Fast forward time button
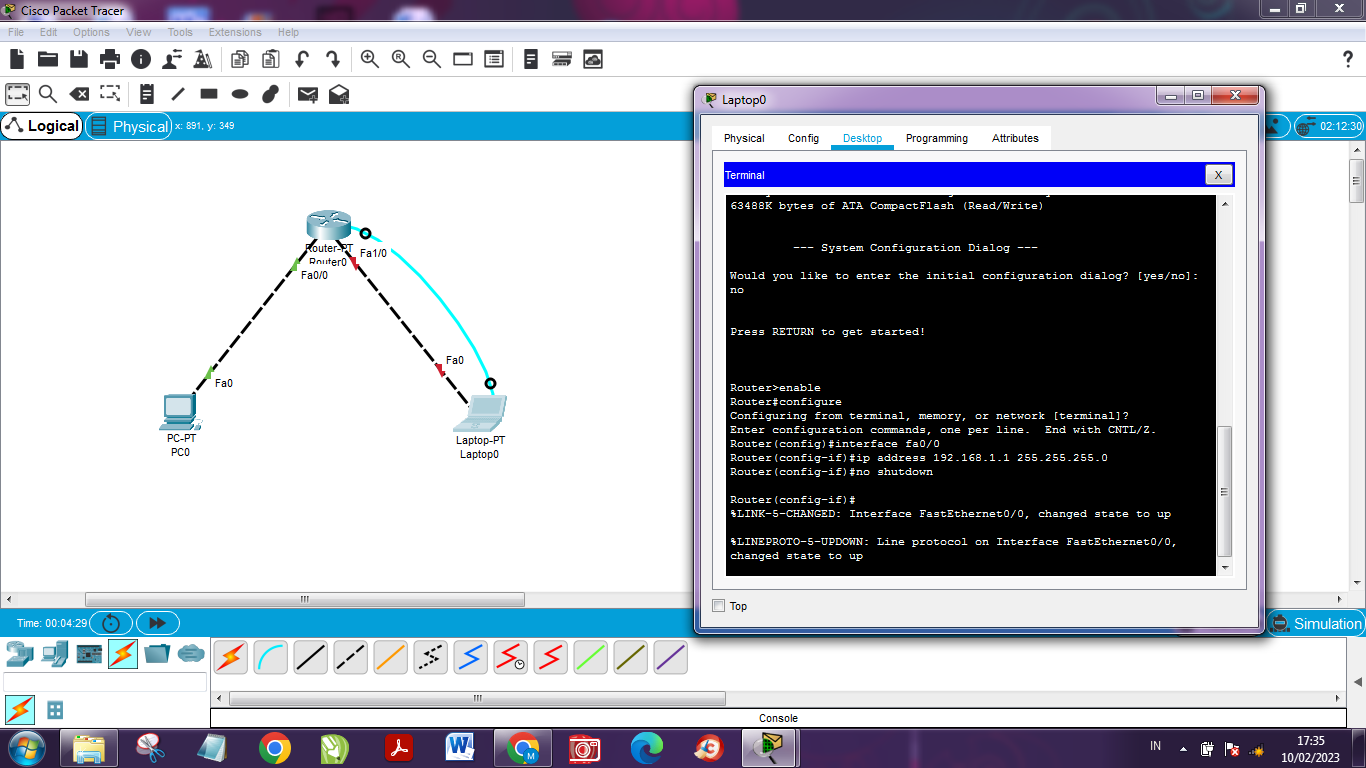Screen dimensions: 1366x768 click(x=157, y=623)
